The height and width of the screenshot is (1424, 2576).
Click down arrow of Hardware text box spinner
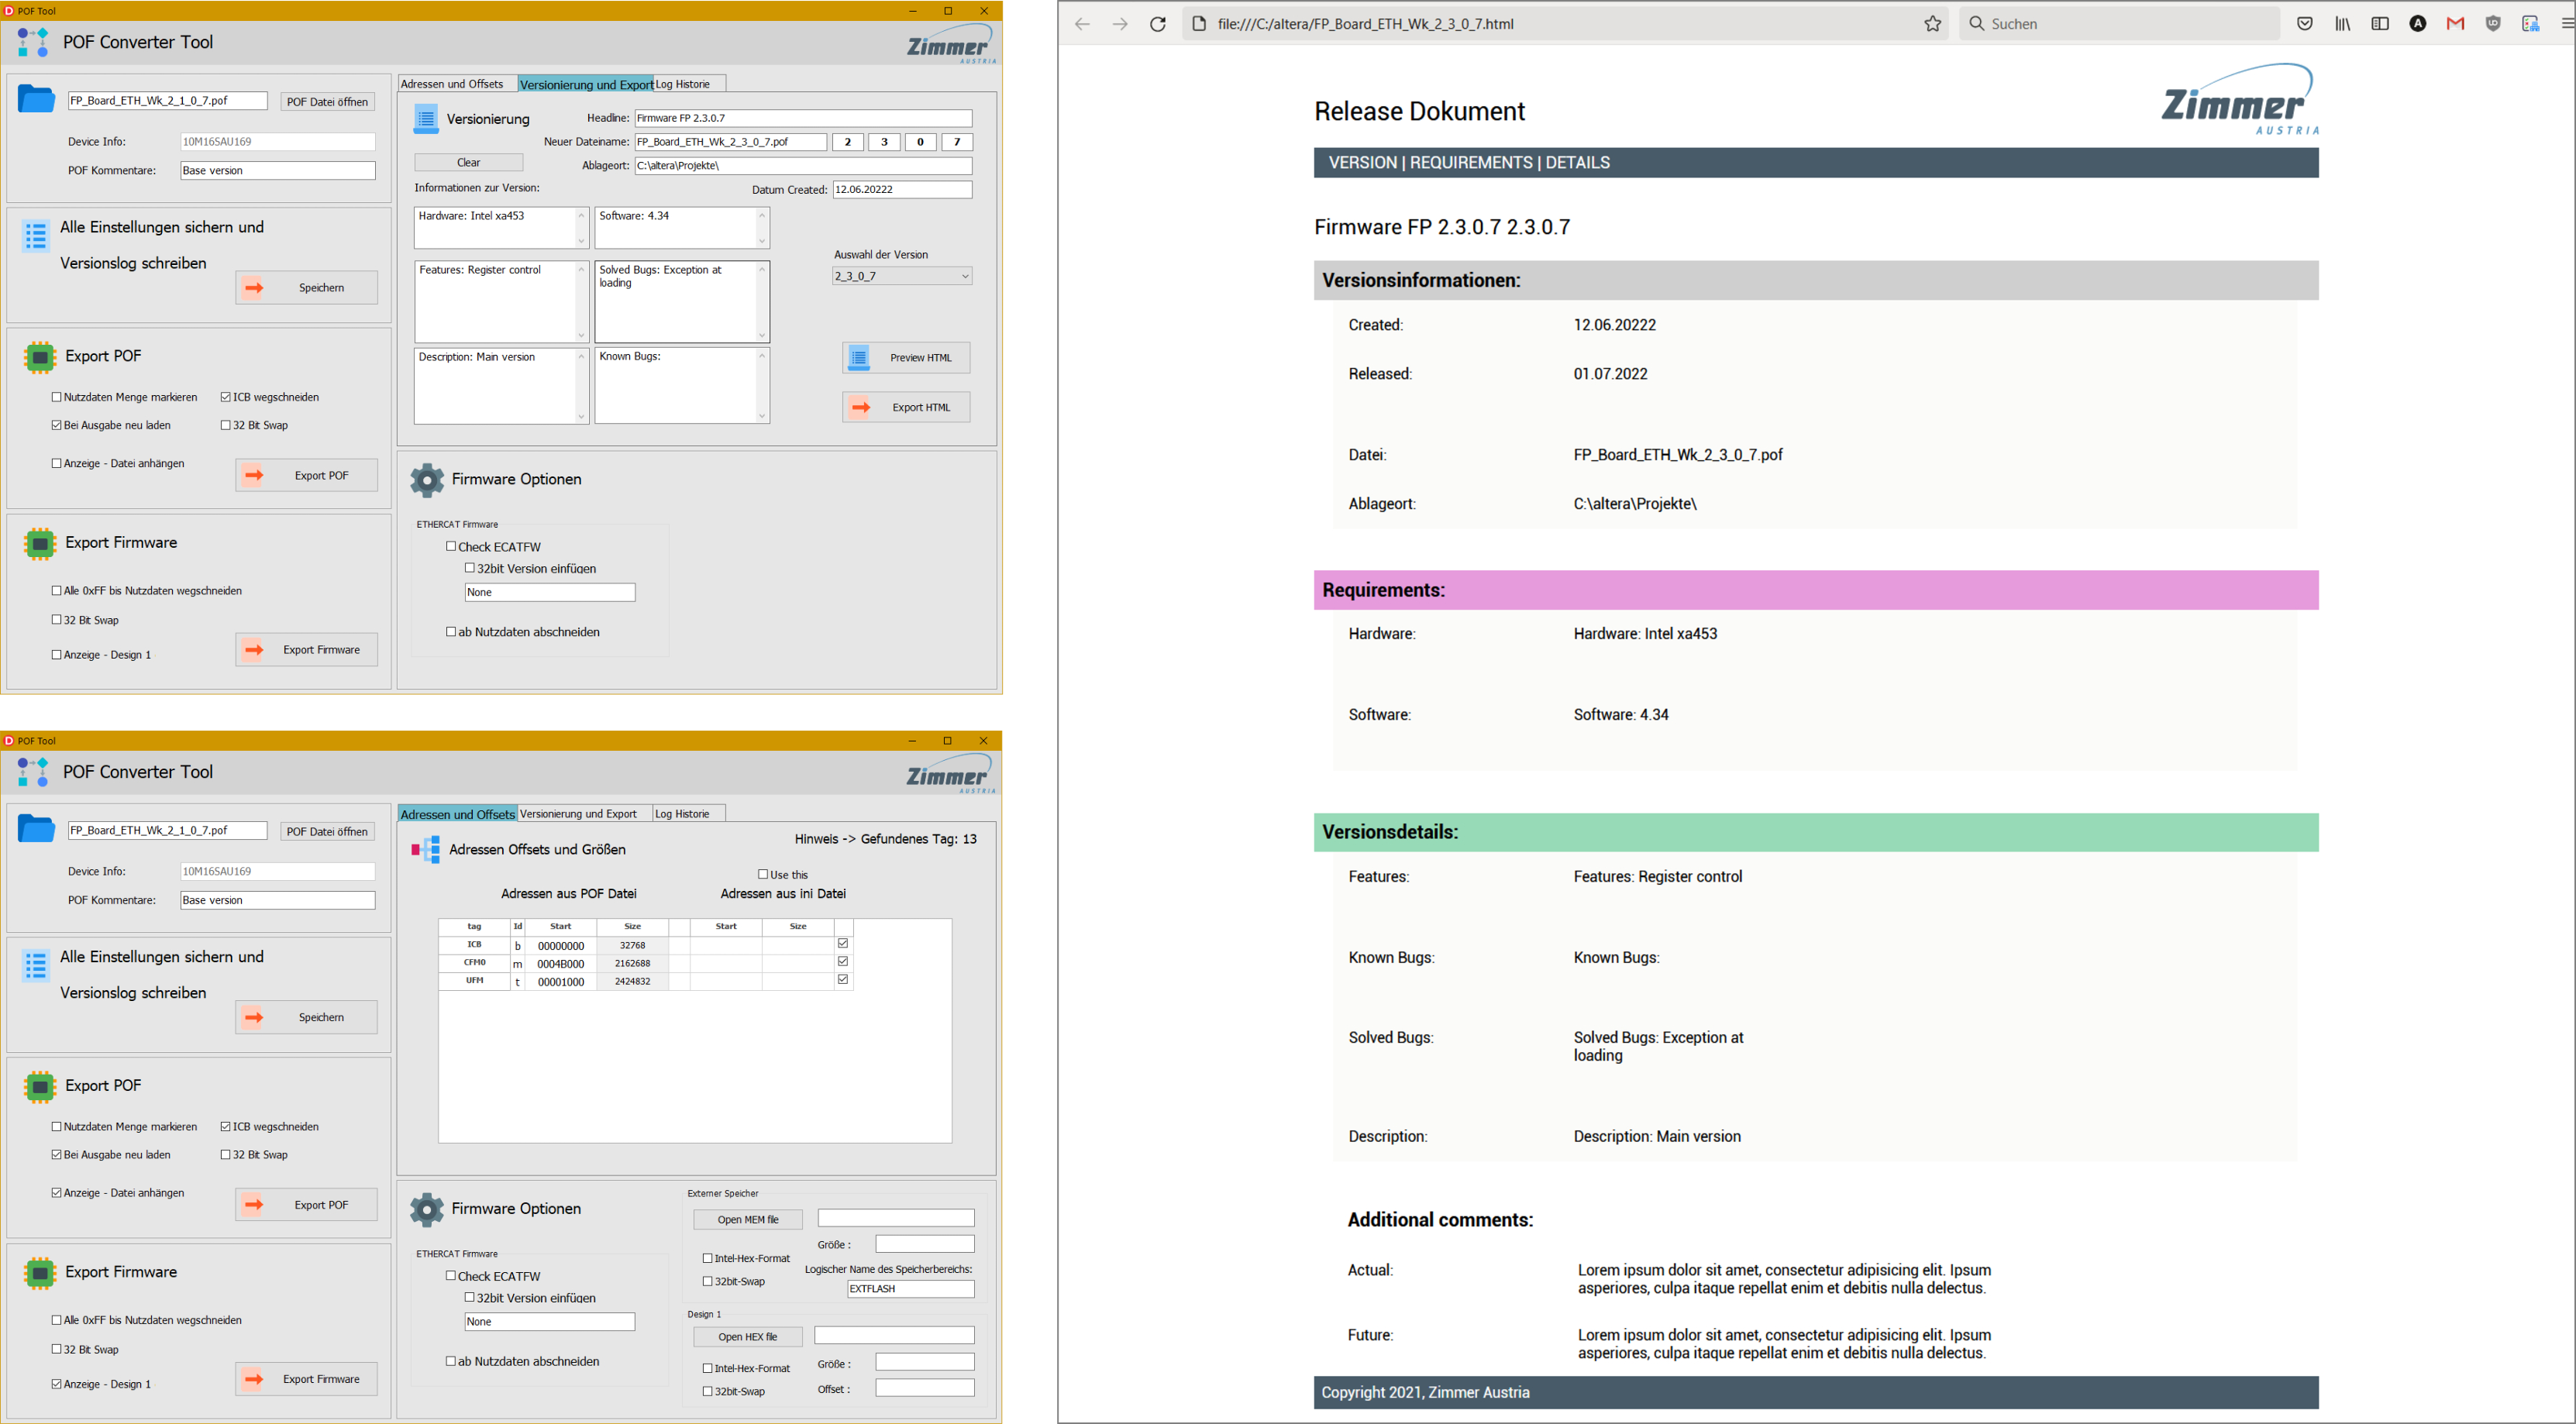point(581,241)
